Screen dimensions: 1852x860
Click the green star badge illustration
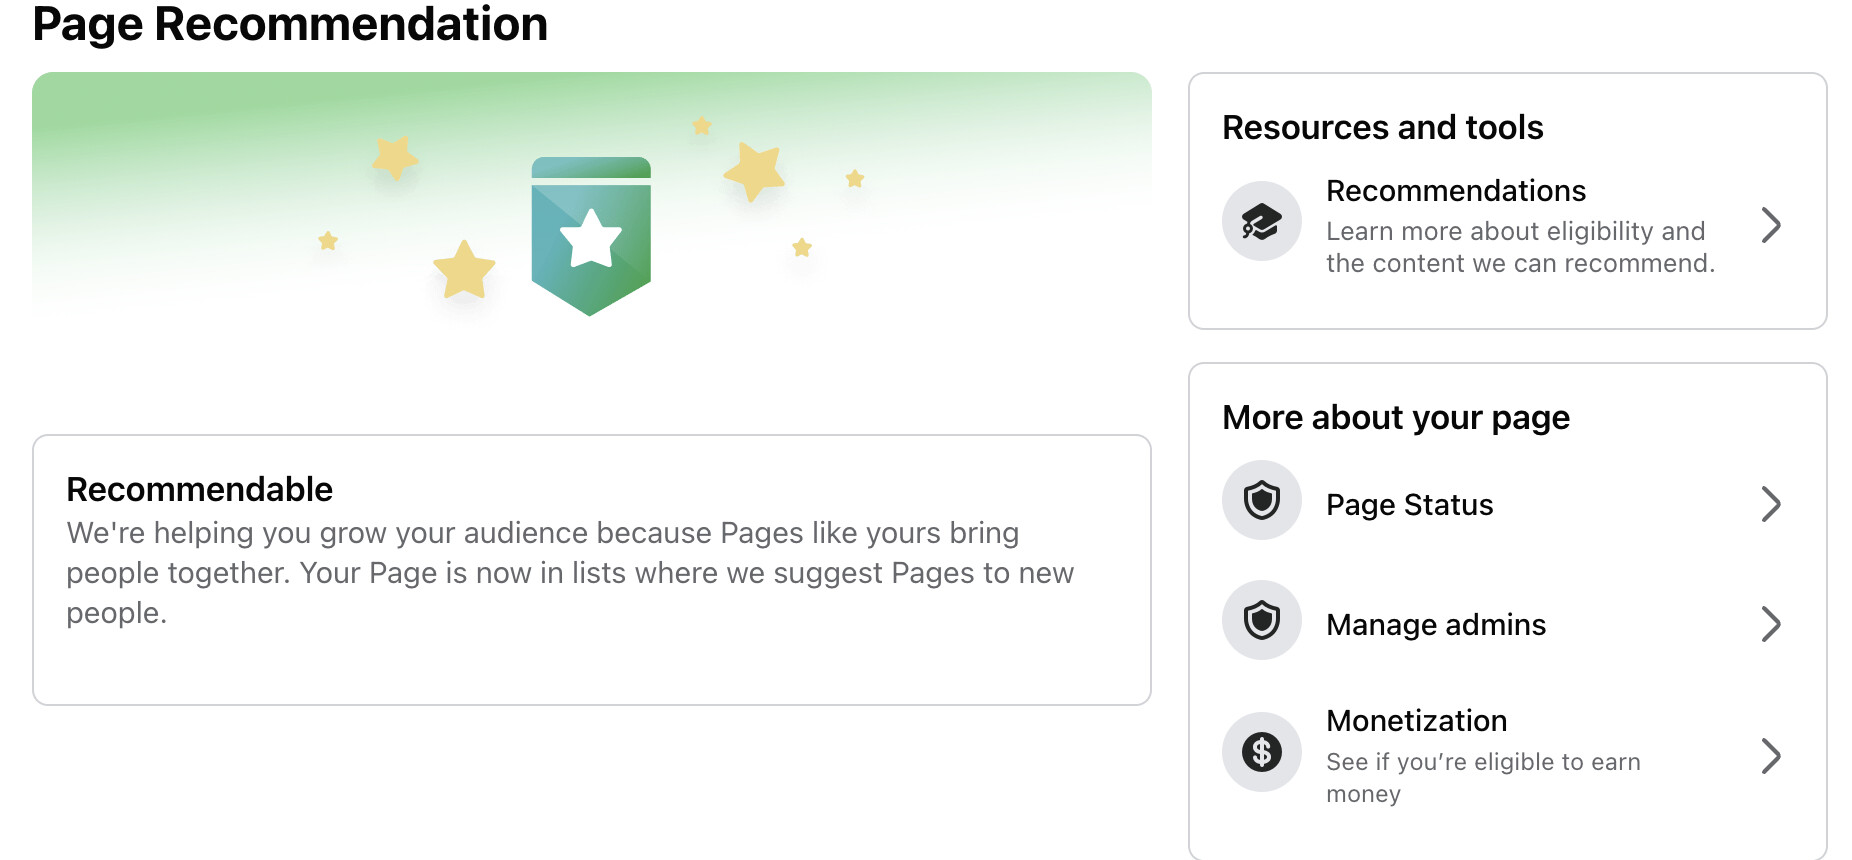coord(591,236)
